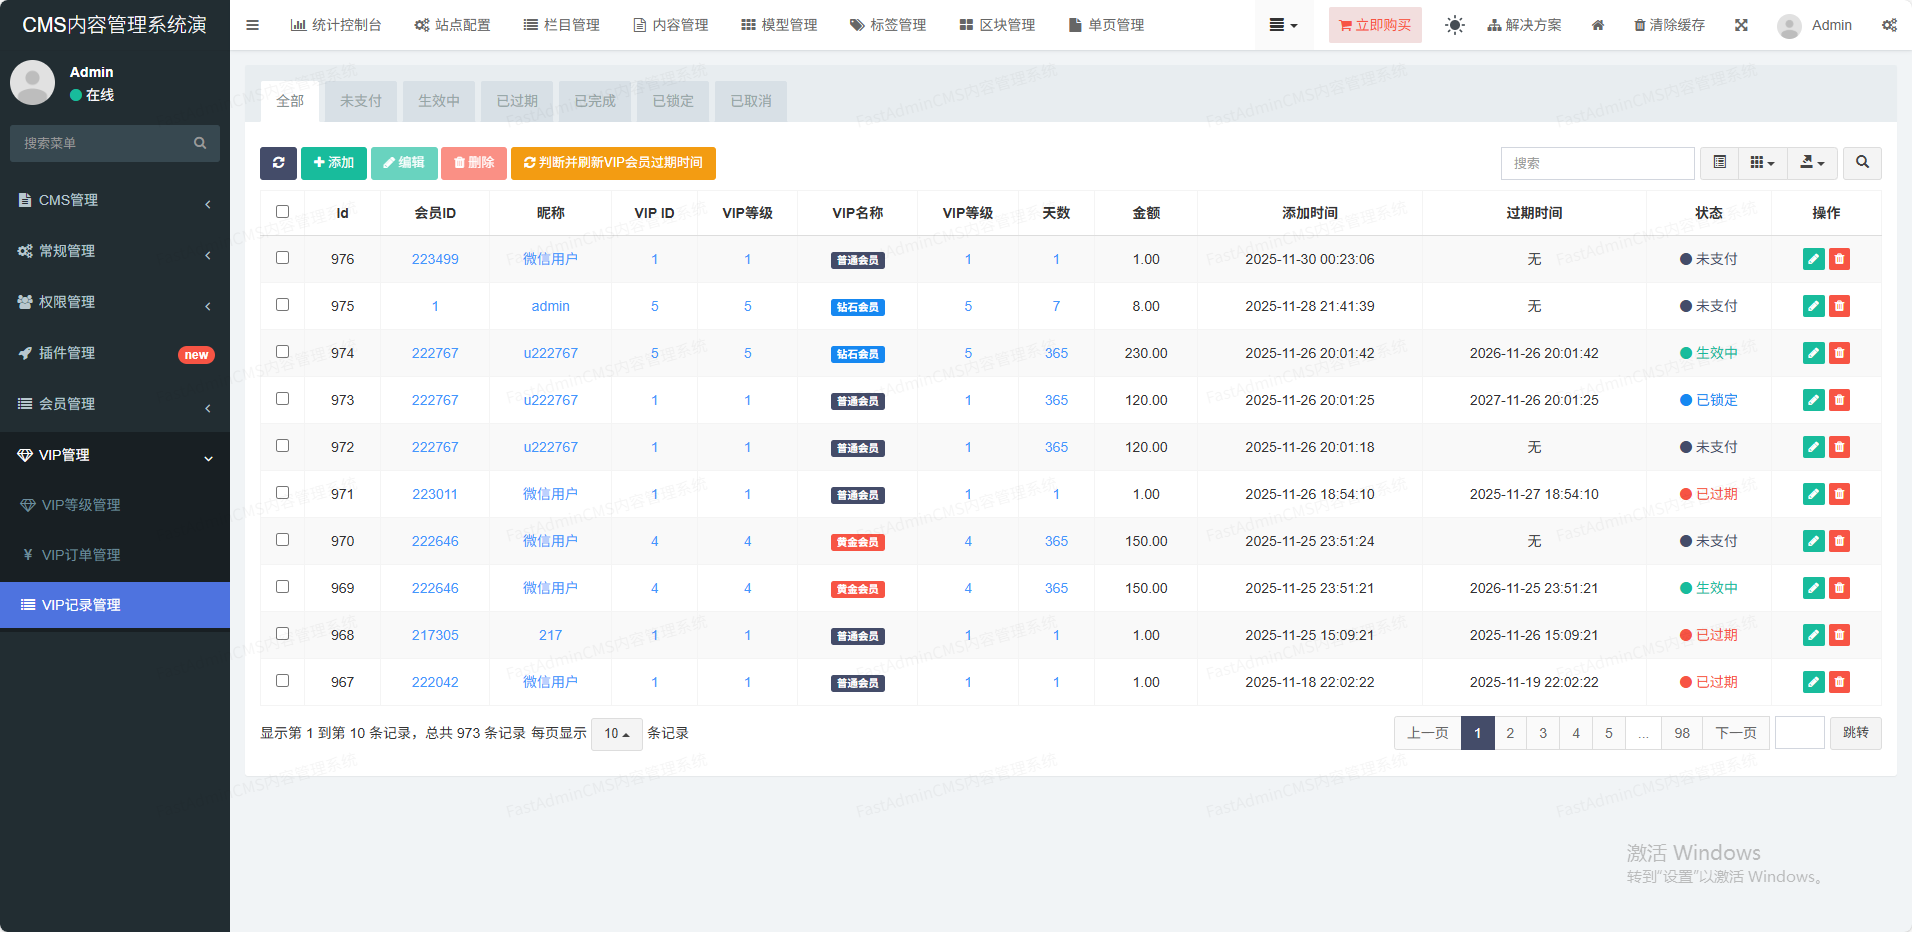Click the orange 判断并刷新VIP会员过期时间 button

tap(613, 163)
